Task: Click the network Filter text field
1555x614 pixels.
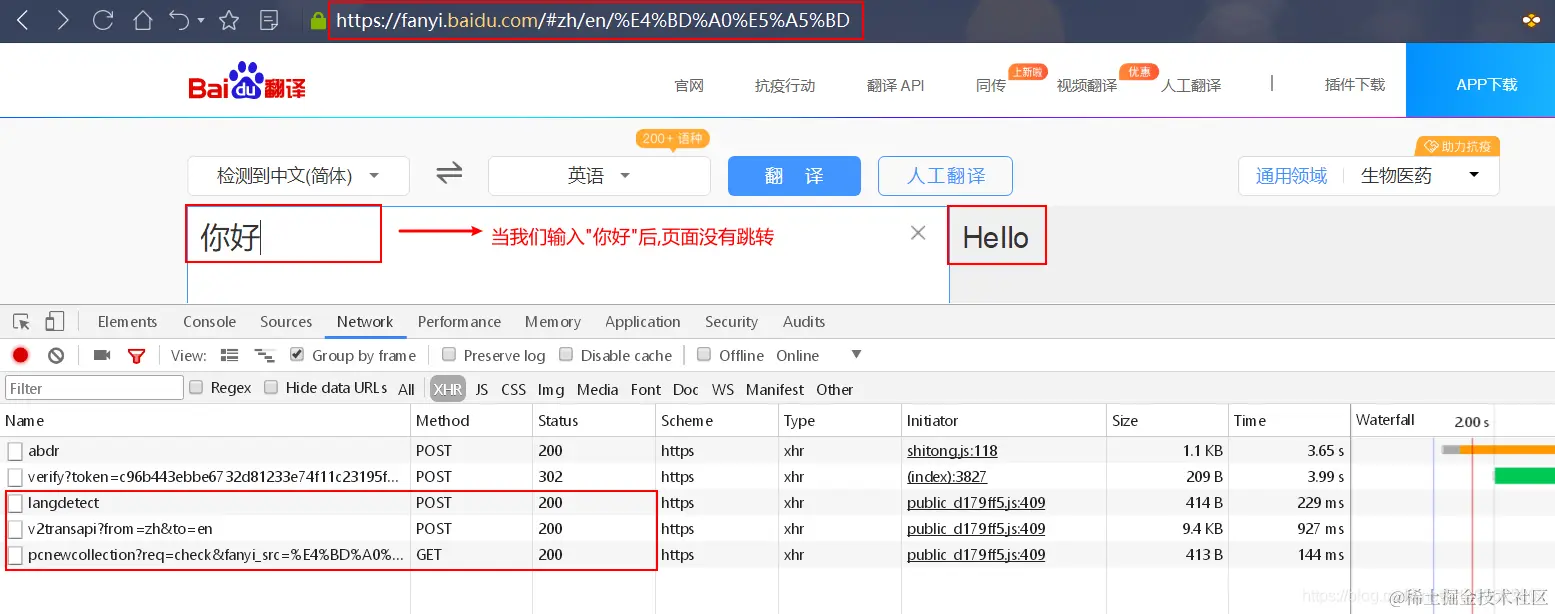Action: click(x=94, y=388)
